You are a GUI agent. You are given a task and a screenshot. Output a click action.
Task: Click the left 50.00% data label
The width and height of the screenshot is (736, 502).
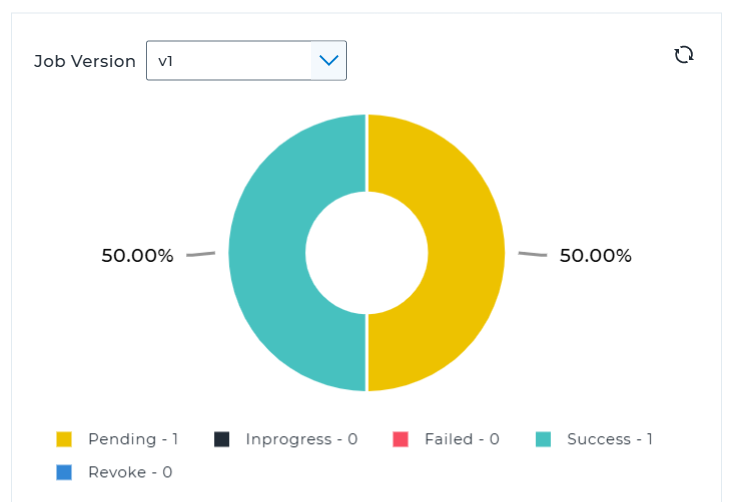137,256
